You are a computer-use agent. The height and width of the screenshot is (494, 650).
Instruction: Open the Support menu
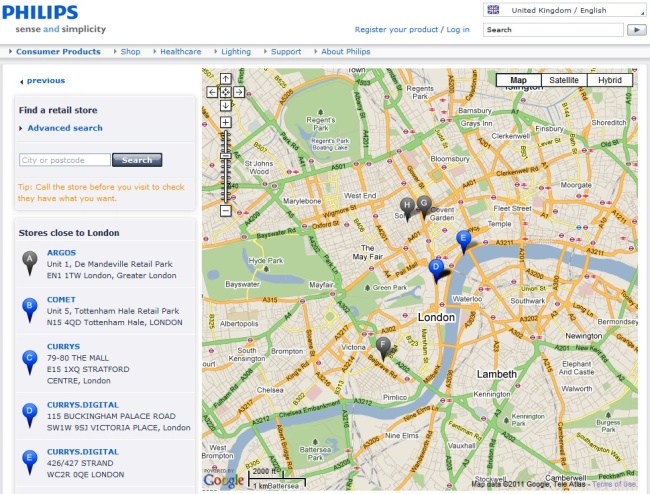point(286,51)
